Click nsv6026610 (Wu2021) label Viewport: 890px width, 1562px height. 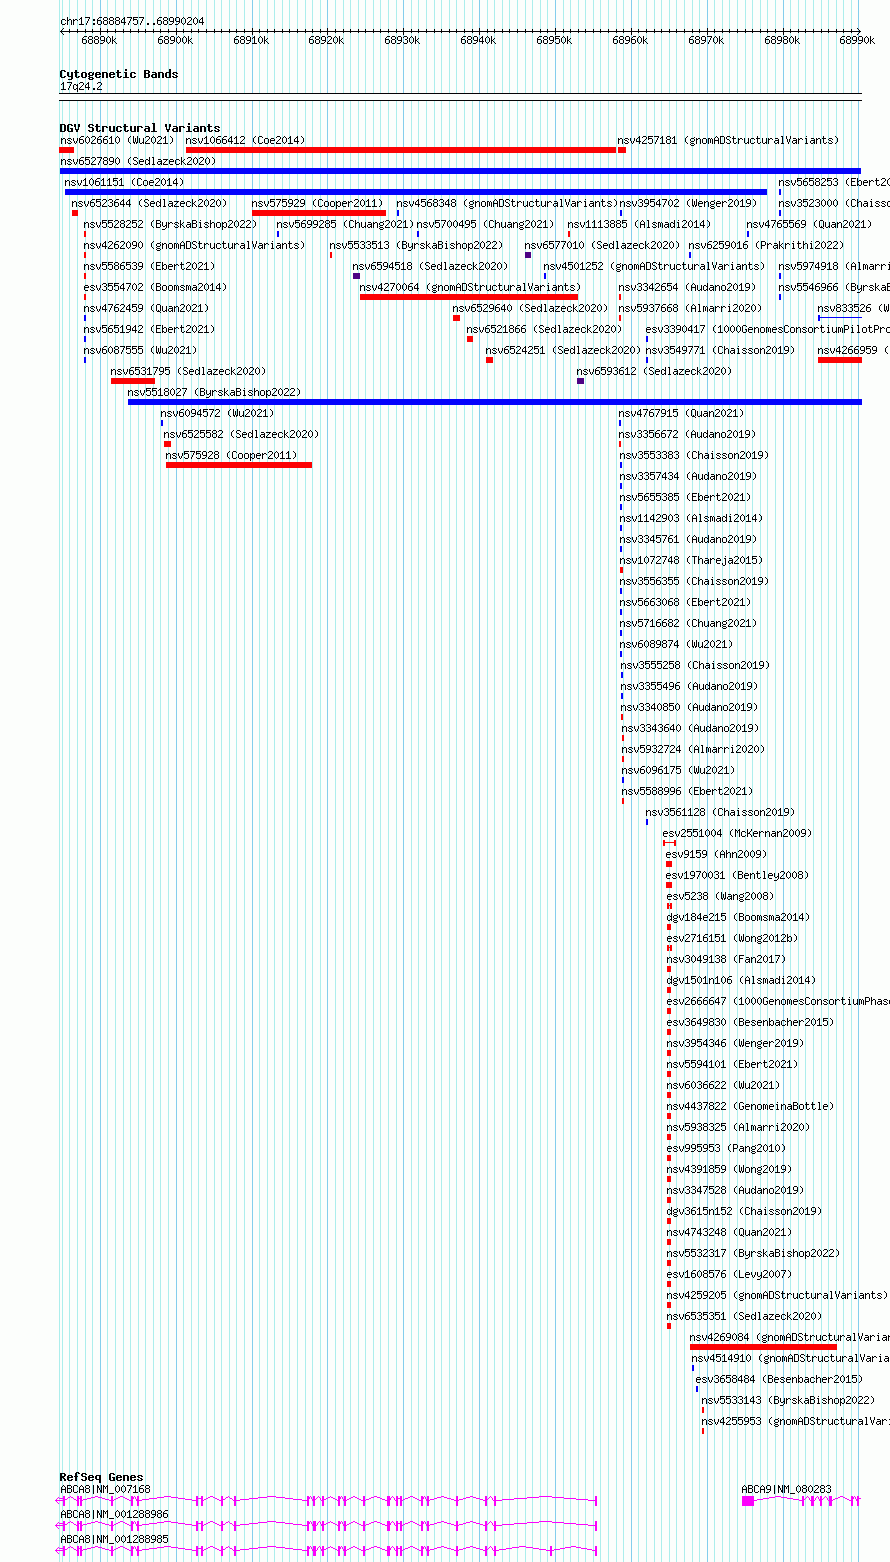click(117, 140)
